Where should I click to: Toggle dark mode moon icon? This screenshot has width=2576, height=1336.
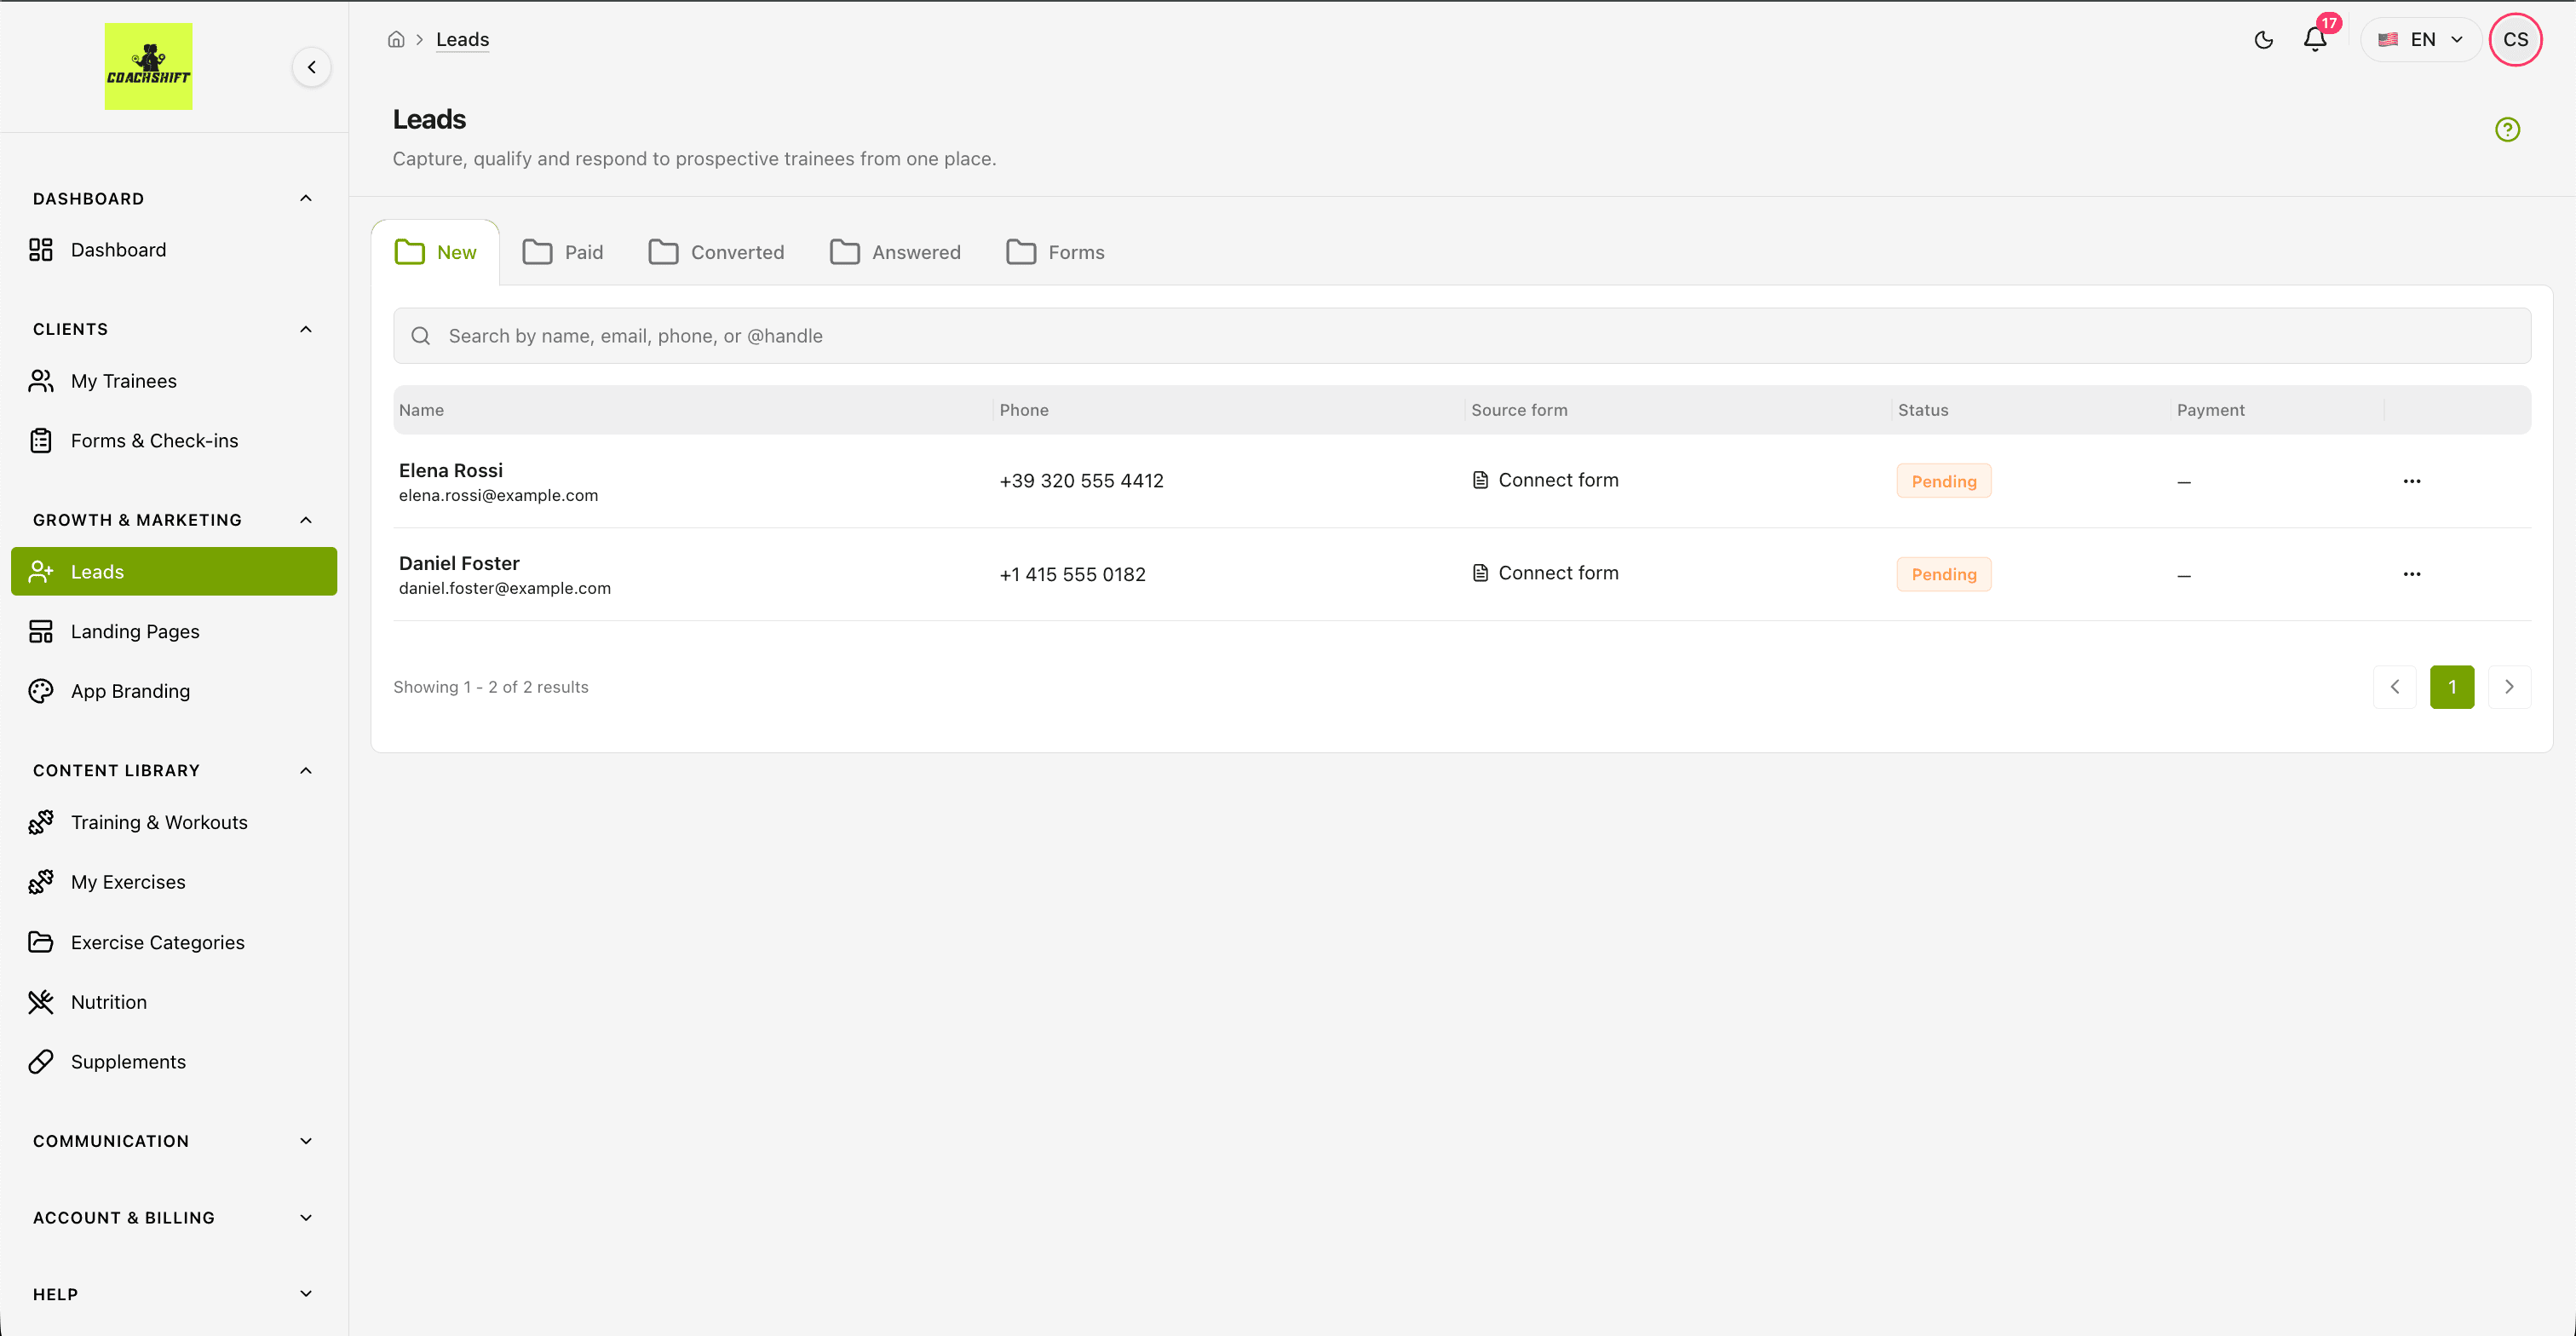tap(2264, 40)
